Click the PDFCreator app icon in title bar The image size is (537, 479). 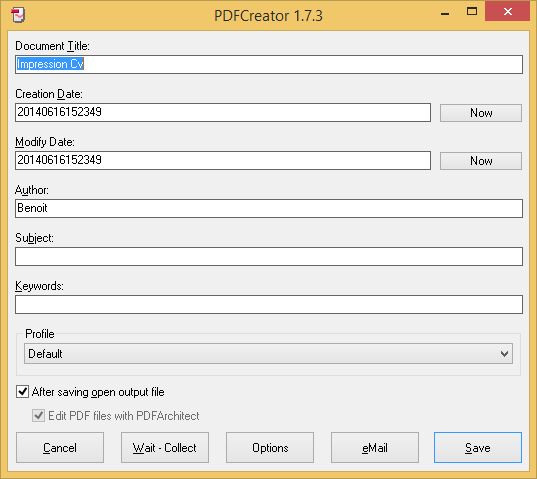tap(18, 15)
